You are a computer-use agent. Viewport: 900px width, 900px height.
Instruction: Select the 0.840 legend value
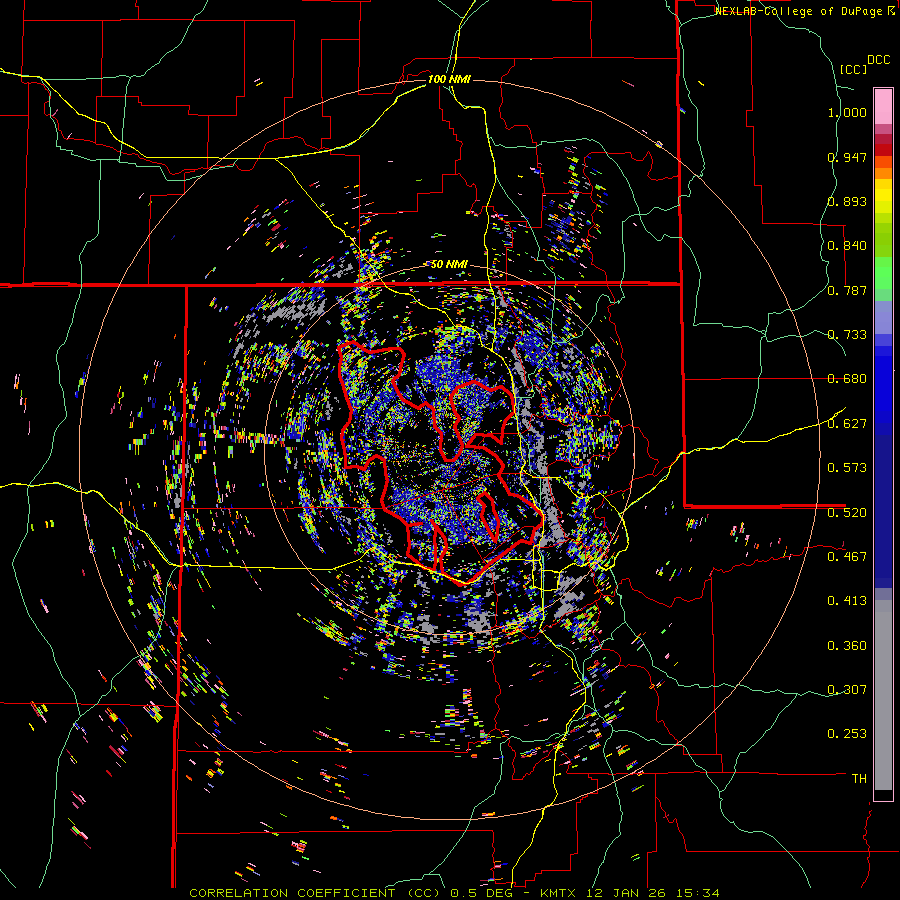click(847, 246)
